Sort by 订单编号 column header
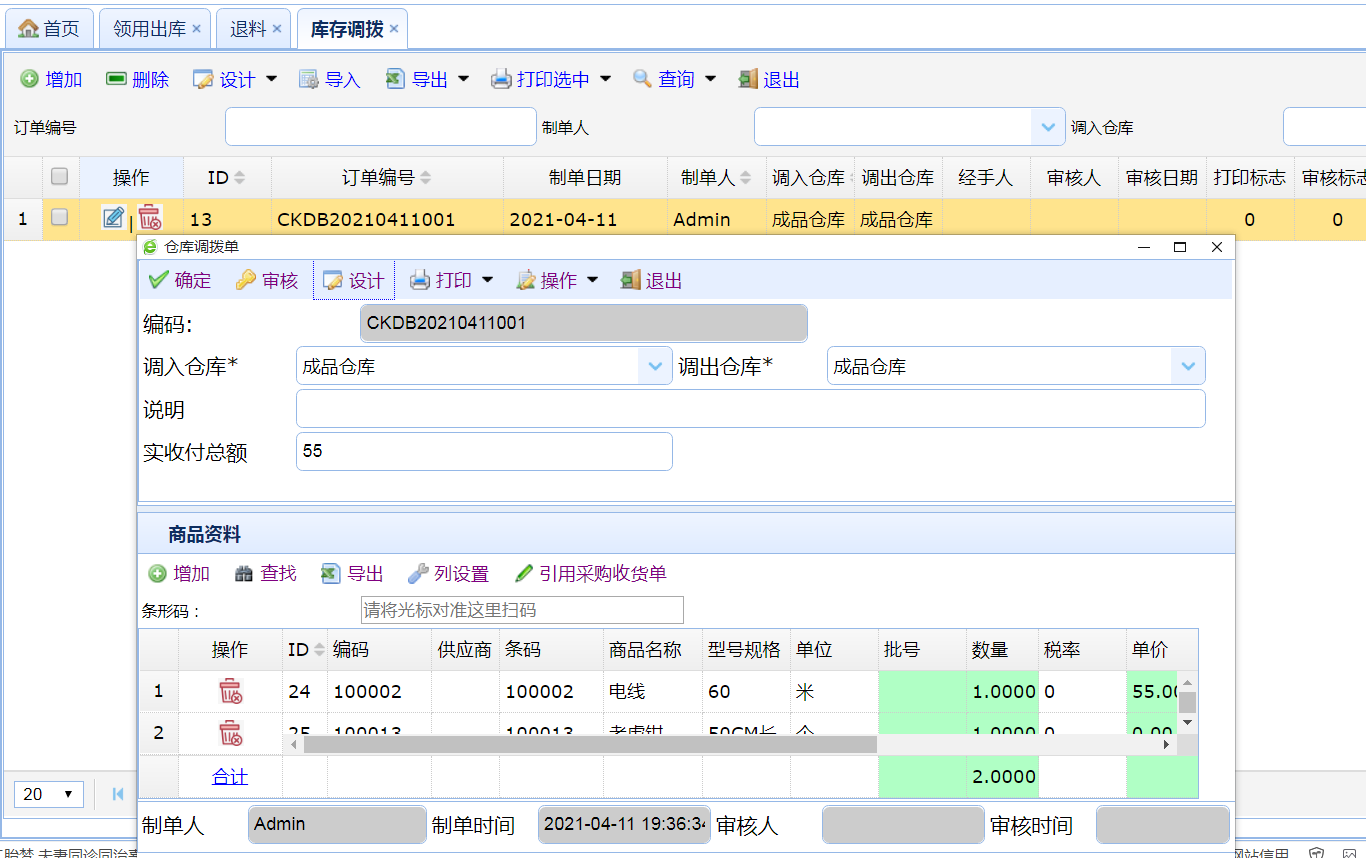Screen dimensions: 1366x858 (x=387, y=178)
